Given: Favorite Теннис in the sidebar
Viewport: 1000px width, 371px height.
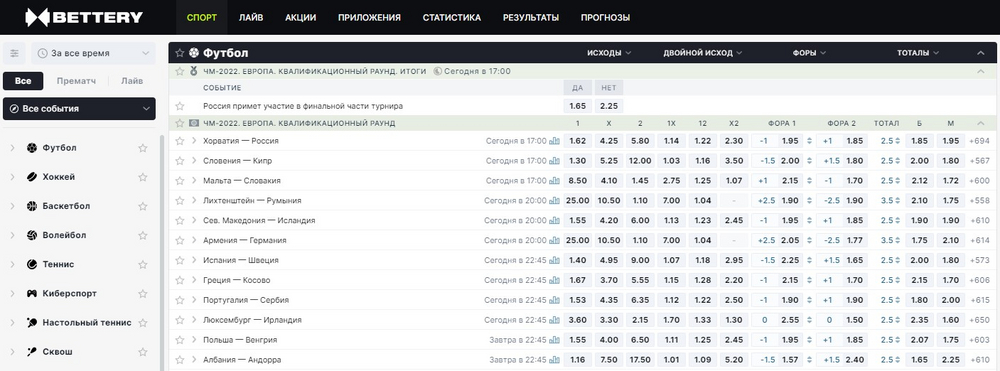Looking at the screenshot, I should click(143, 264).
